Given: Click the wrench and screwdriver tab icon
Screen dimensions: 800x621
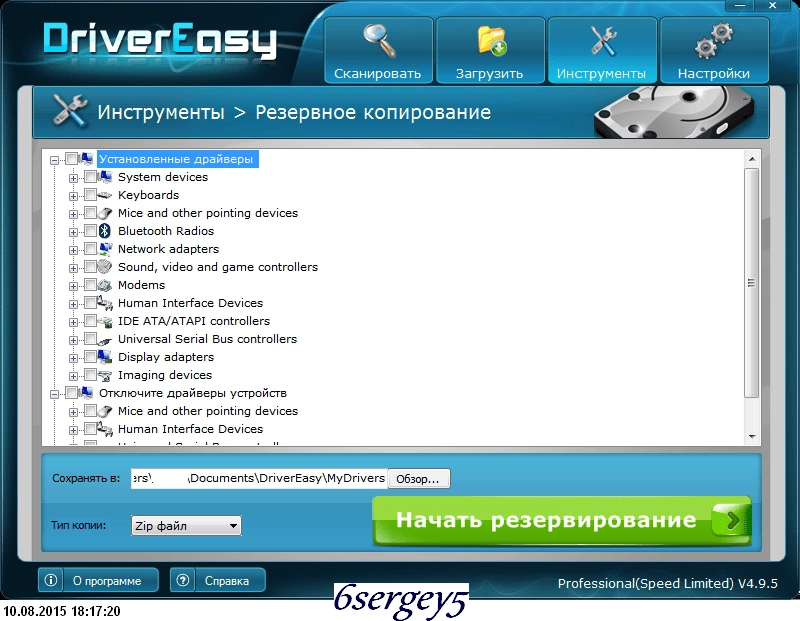Looking at the screenshot, I should 603,40.
